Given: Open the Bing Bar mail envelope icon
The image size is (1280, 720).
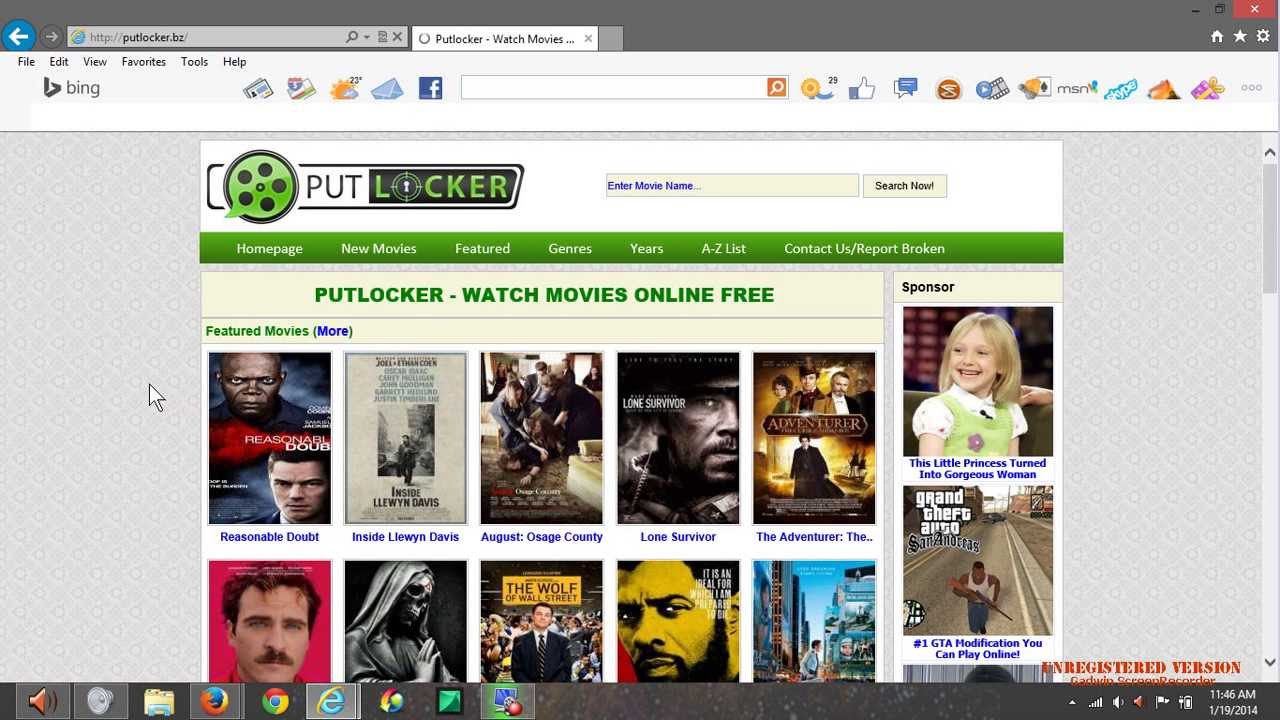Looking at the screenshot, I should click(387, 89).
